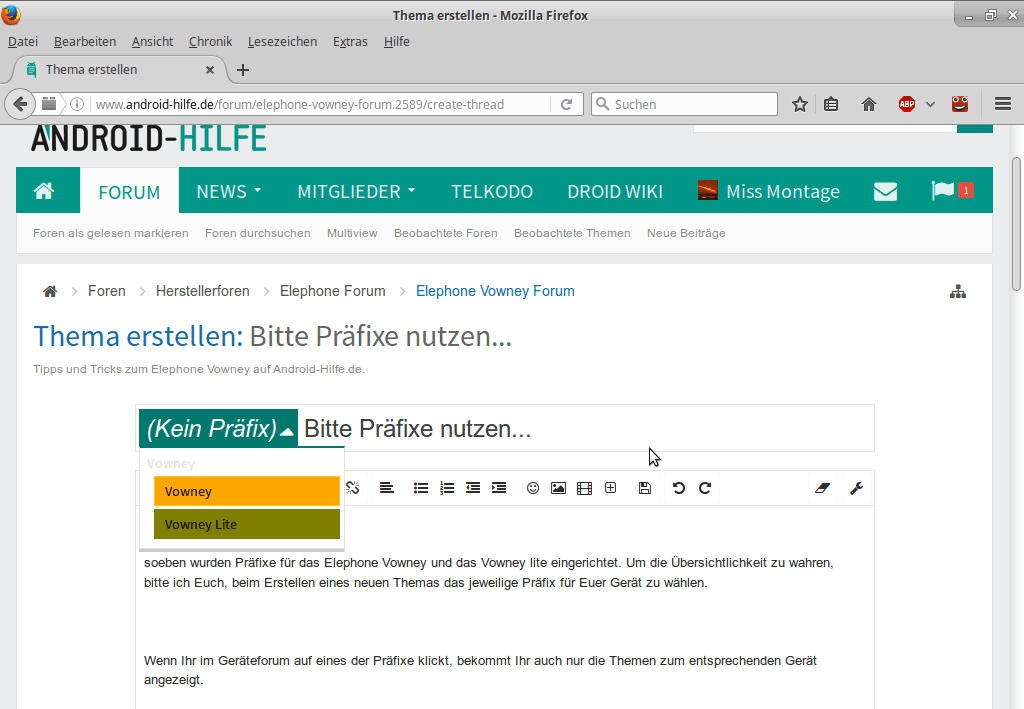Go to DROID WIKI in the navbar
Screen dimensions: 1024x709
pyautogui.click(x=615, y=191)
